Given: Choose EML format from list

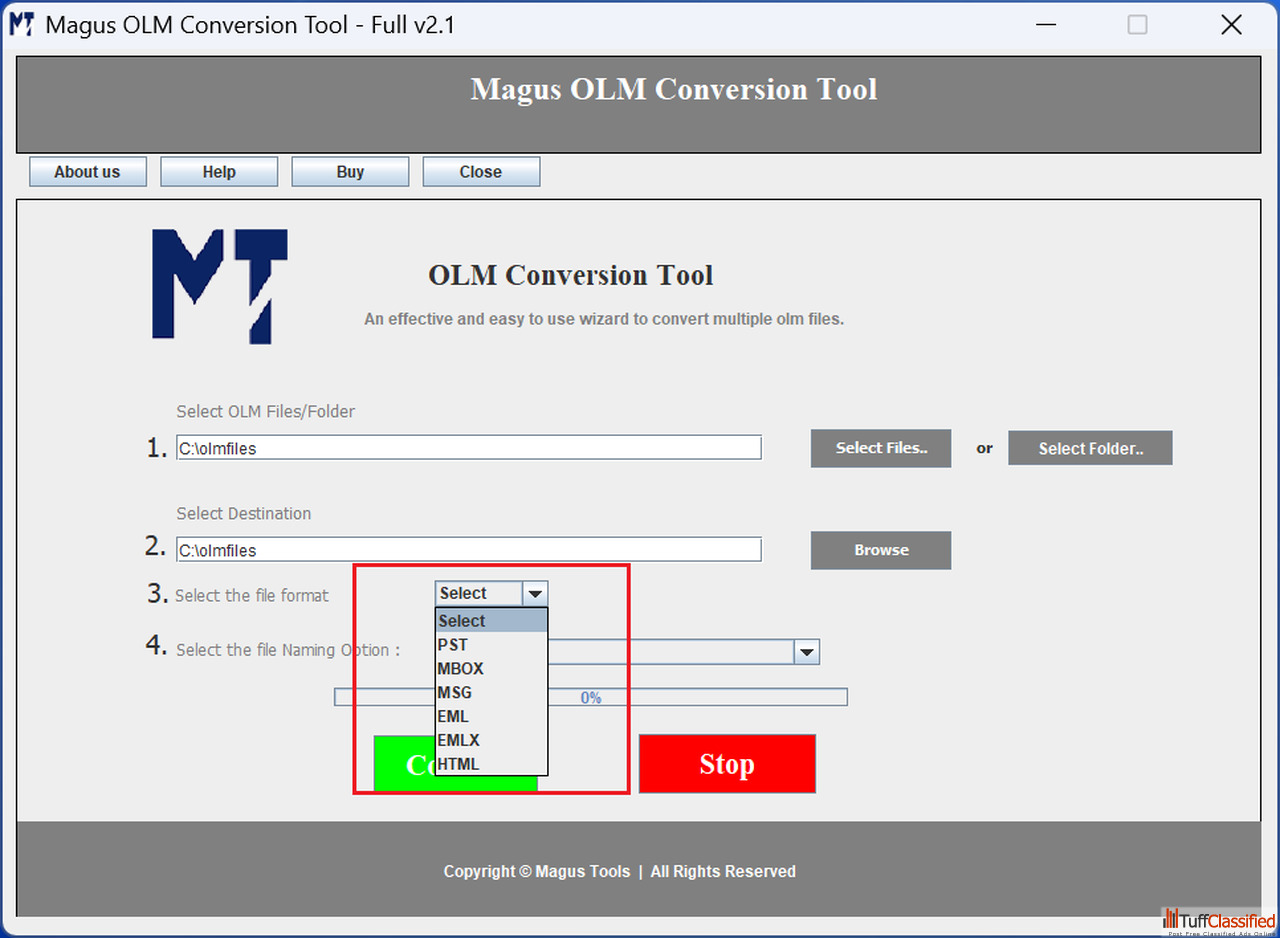Looking at the screenshot, I should pos(491,717).
